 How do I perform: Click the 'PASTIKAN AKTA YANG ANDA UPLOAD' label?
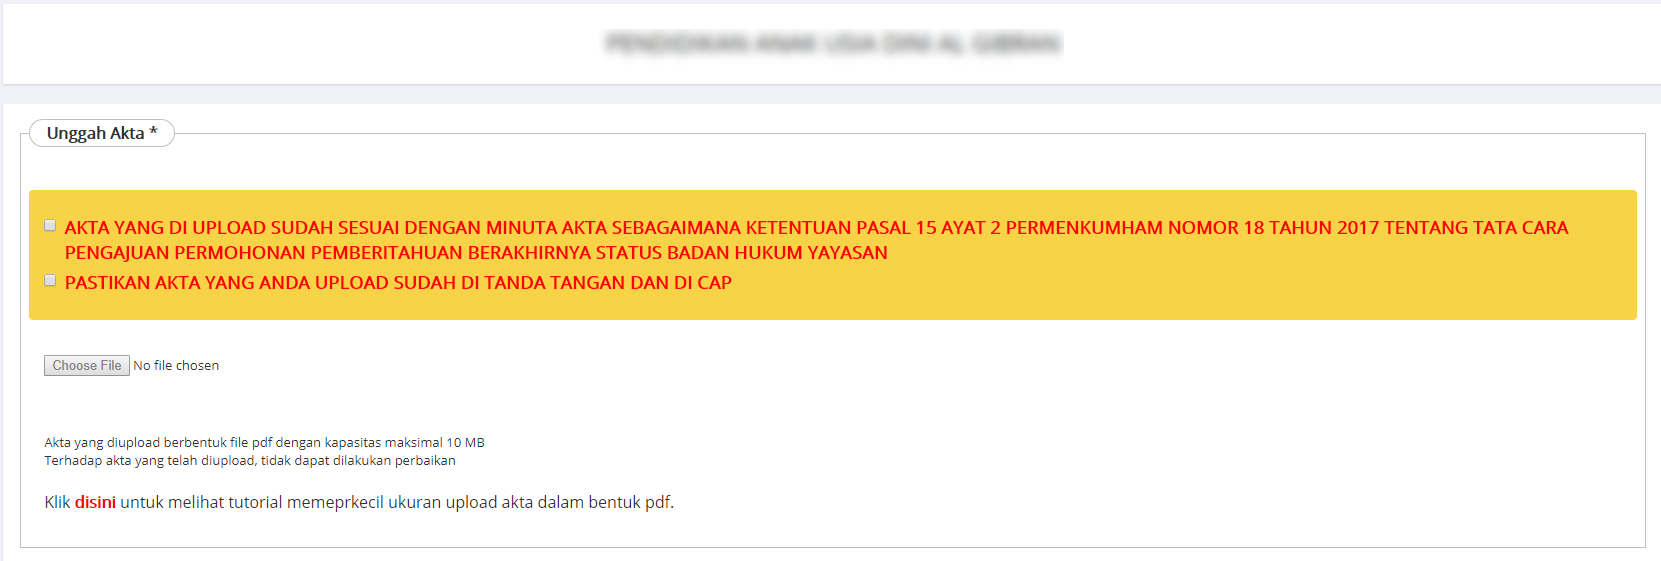[x=250, y=283]
